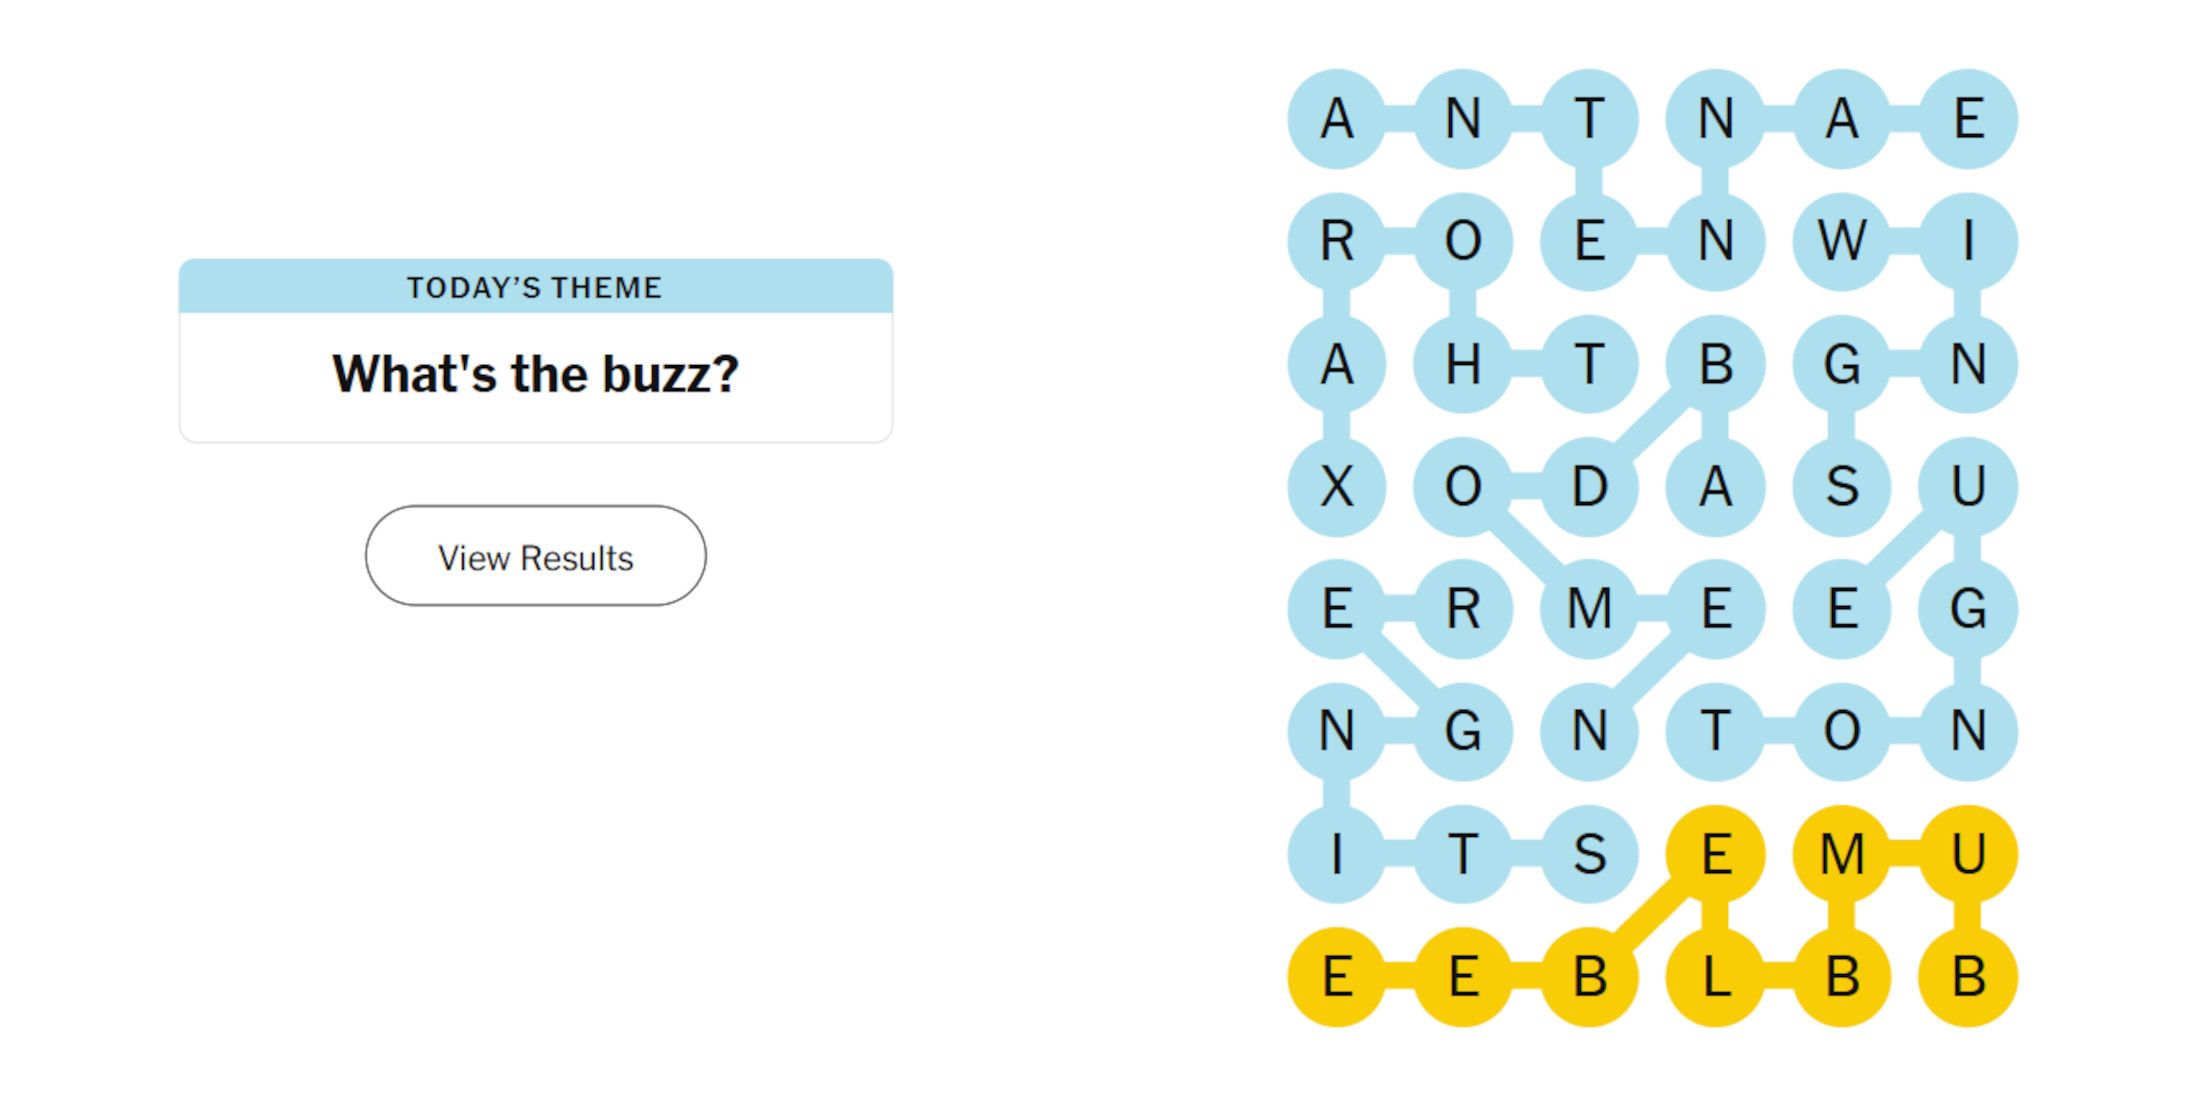Select the letter X tile
This screenshot has height=1100, width=2200.
click(1337, 487)
